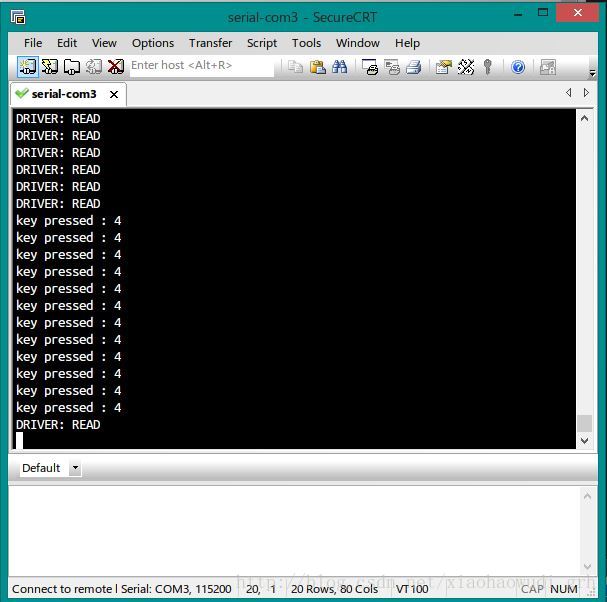Click the Find binoculars icon

tap(340, 67)
